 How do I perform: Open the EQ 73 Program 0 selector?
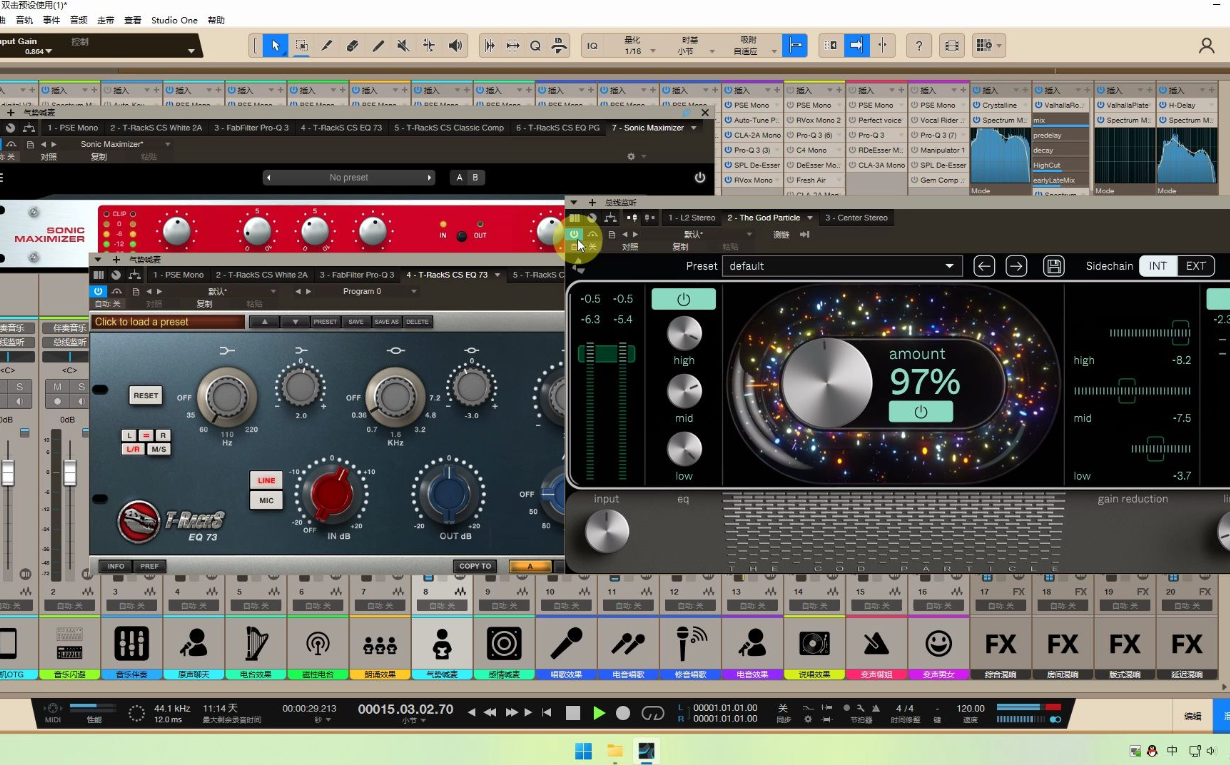point(362,291)
